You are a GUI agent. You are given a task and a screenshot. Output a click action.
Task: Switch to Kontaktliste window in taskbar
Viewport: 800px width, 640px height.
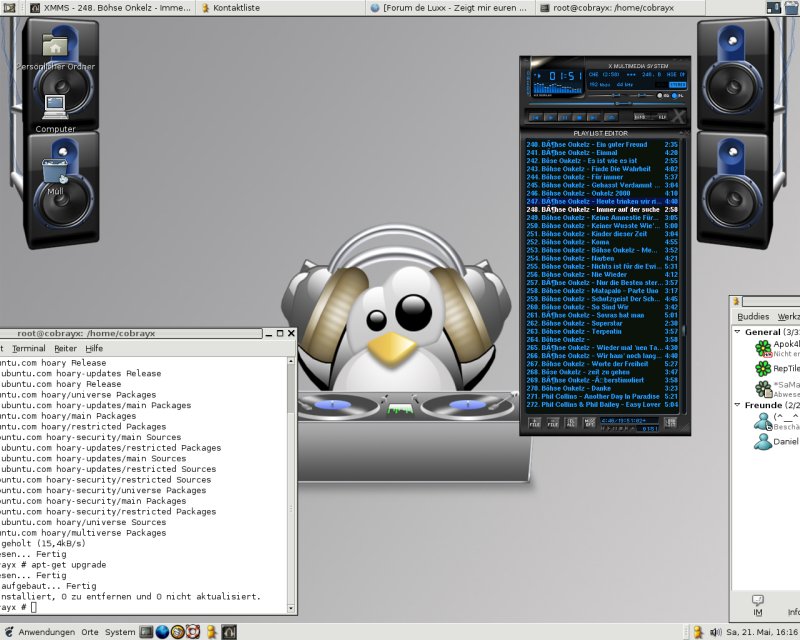[281, 8]
